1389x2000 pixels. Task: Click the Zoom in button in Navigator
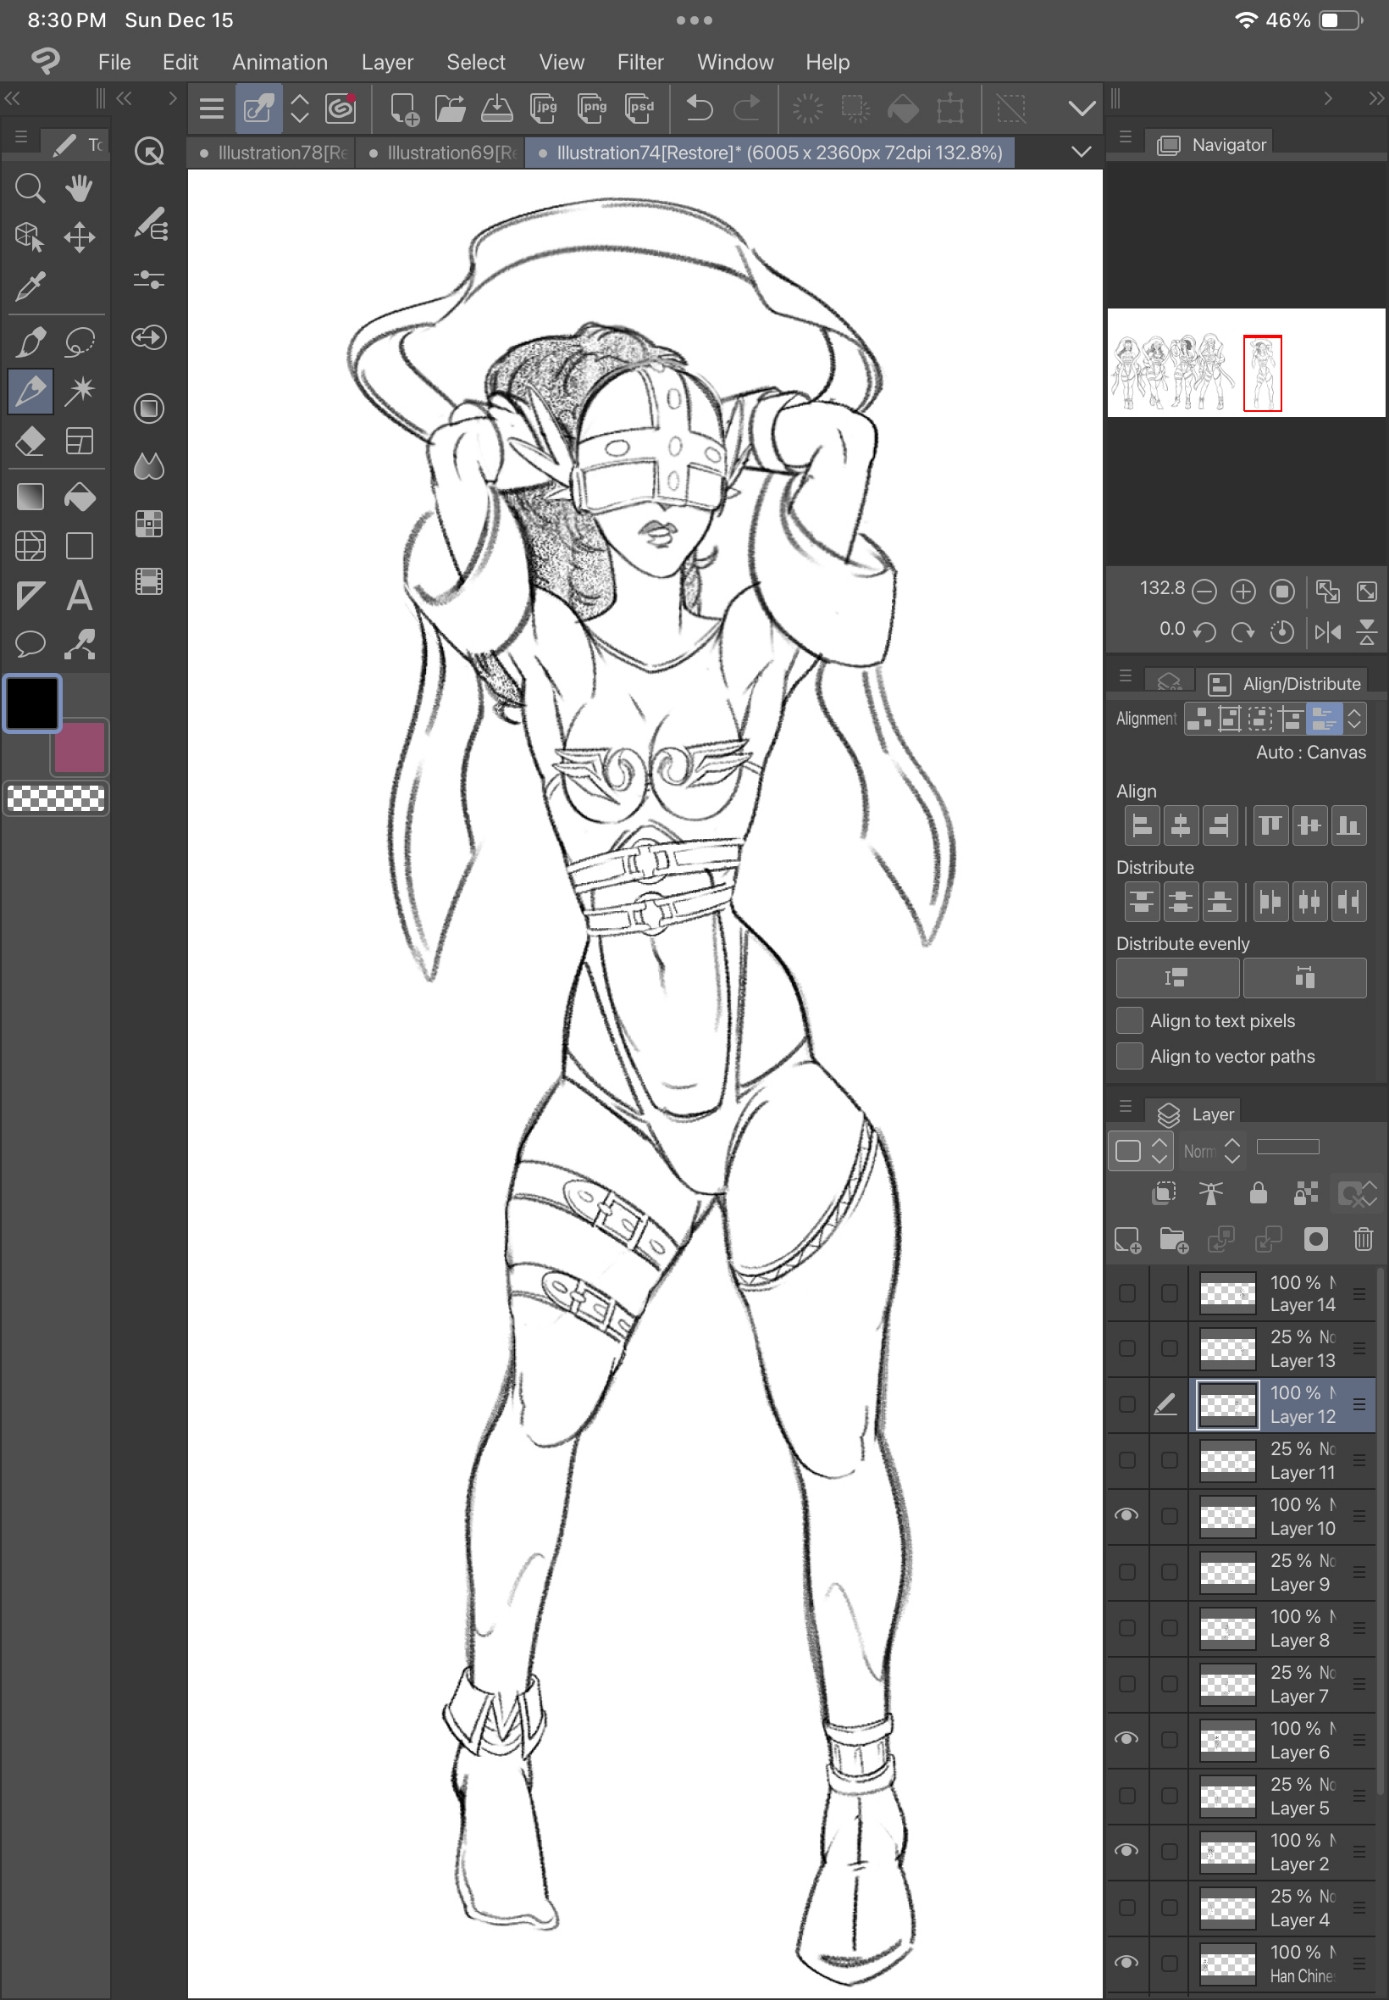click(1243, 591)
